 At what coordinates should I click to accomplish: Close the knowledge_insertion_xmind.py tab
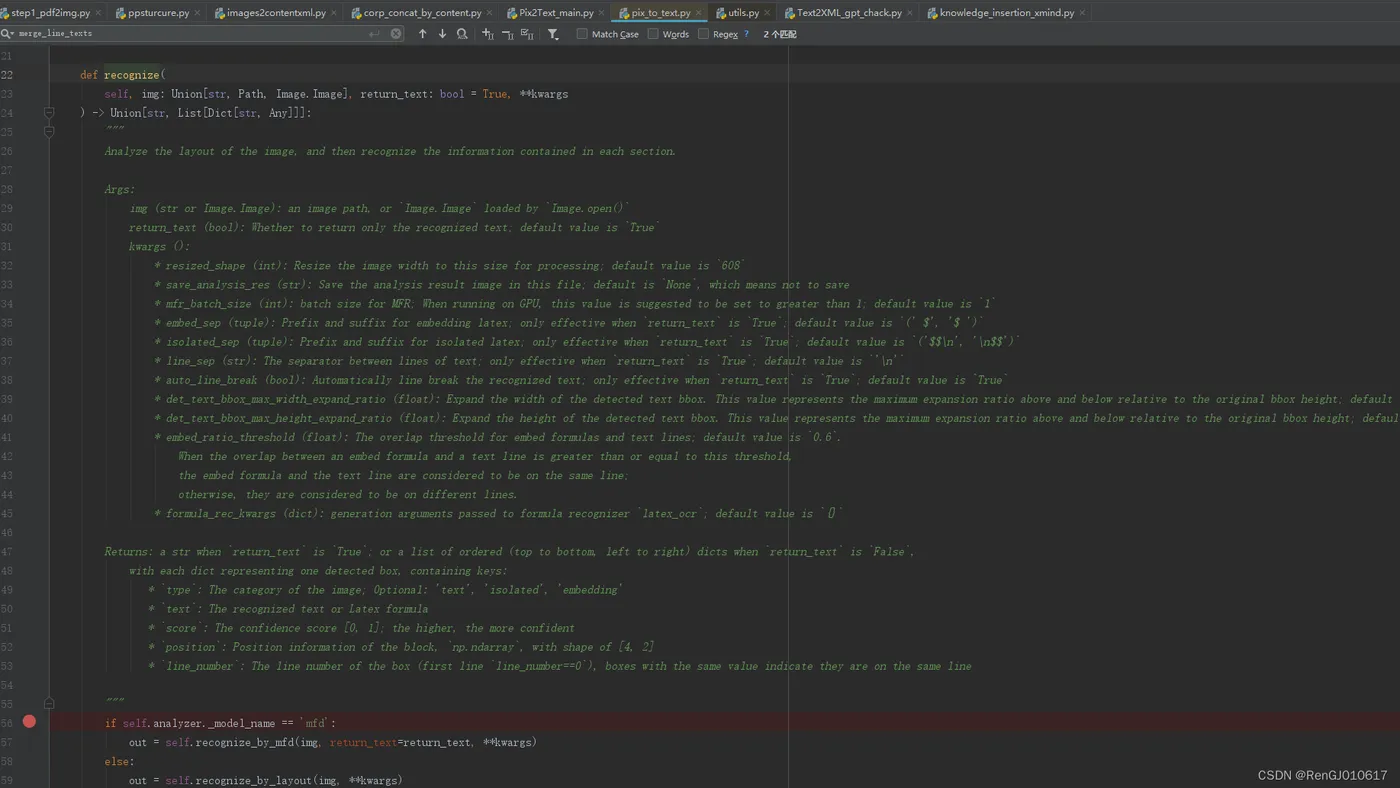tap(1083, 13)
